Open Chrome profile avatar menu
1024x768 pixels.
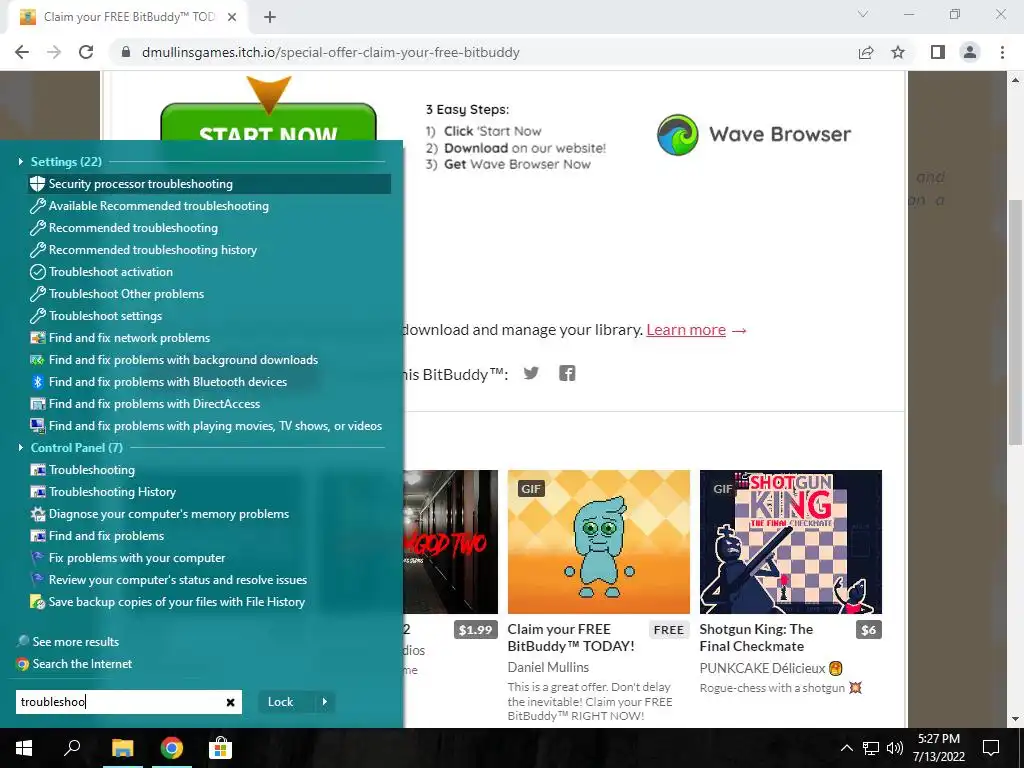(x=970, y=52)
